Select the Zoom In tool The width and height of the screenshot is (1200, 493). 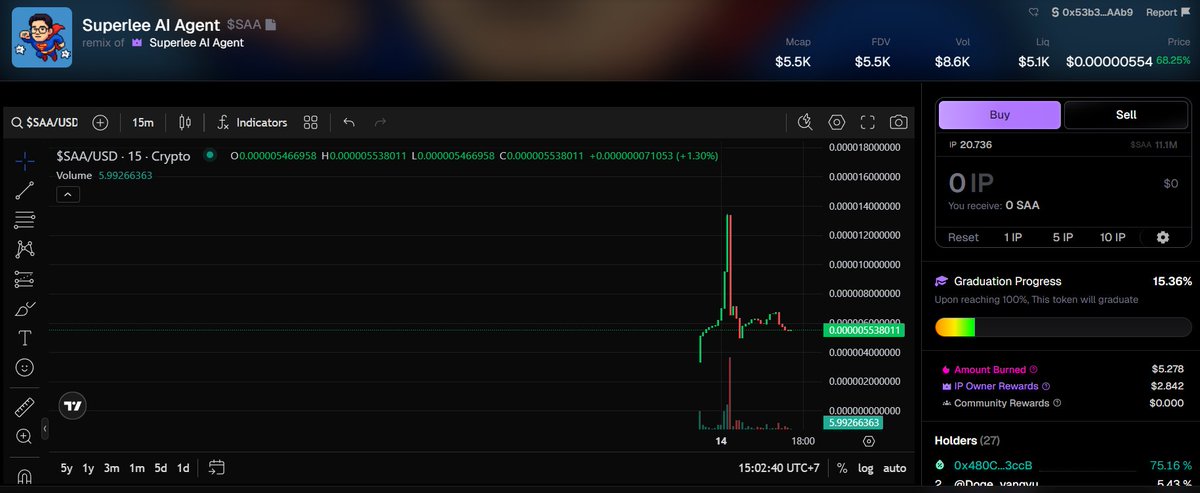[x=25, y=436]
